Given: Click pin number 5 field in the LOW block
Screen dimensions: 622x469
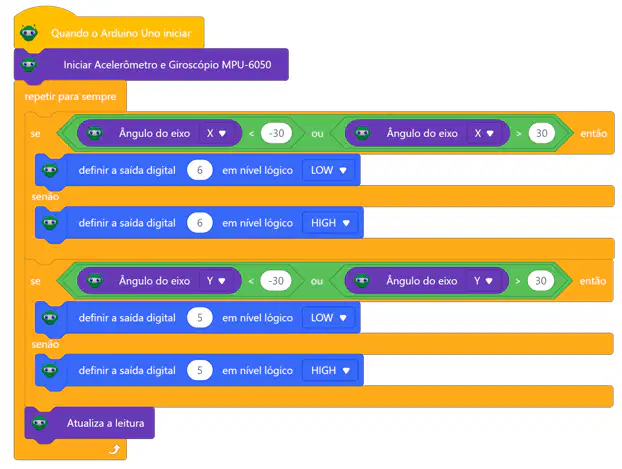Looking at the screenshot, I should point(200,318).
